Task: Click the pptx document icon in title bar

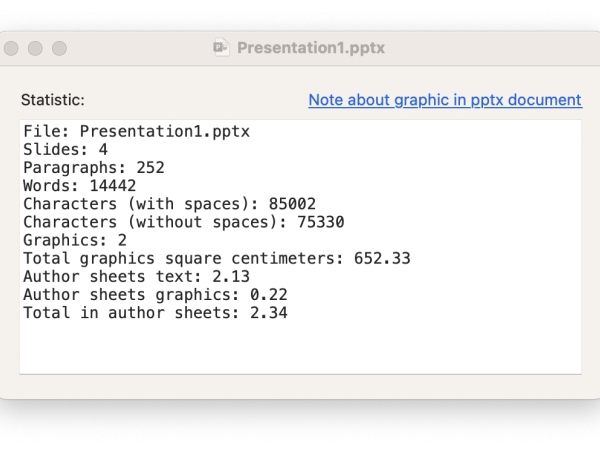Action: 221,48
